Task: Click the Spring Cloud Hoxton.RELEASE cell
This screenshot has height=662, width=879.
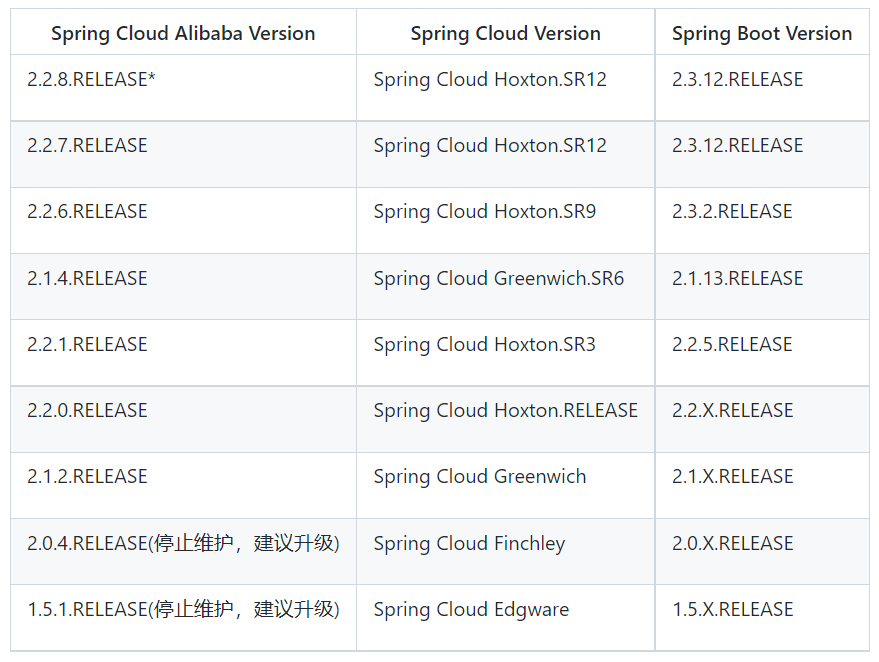Action: click(506, 419)
